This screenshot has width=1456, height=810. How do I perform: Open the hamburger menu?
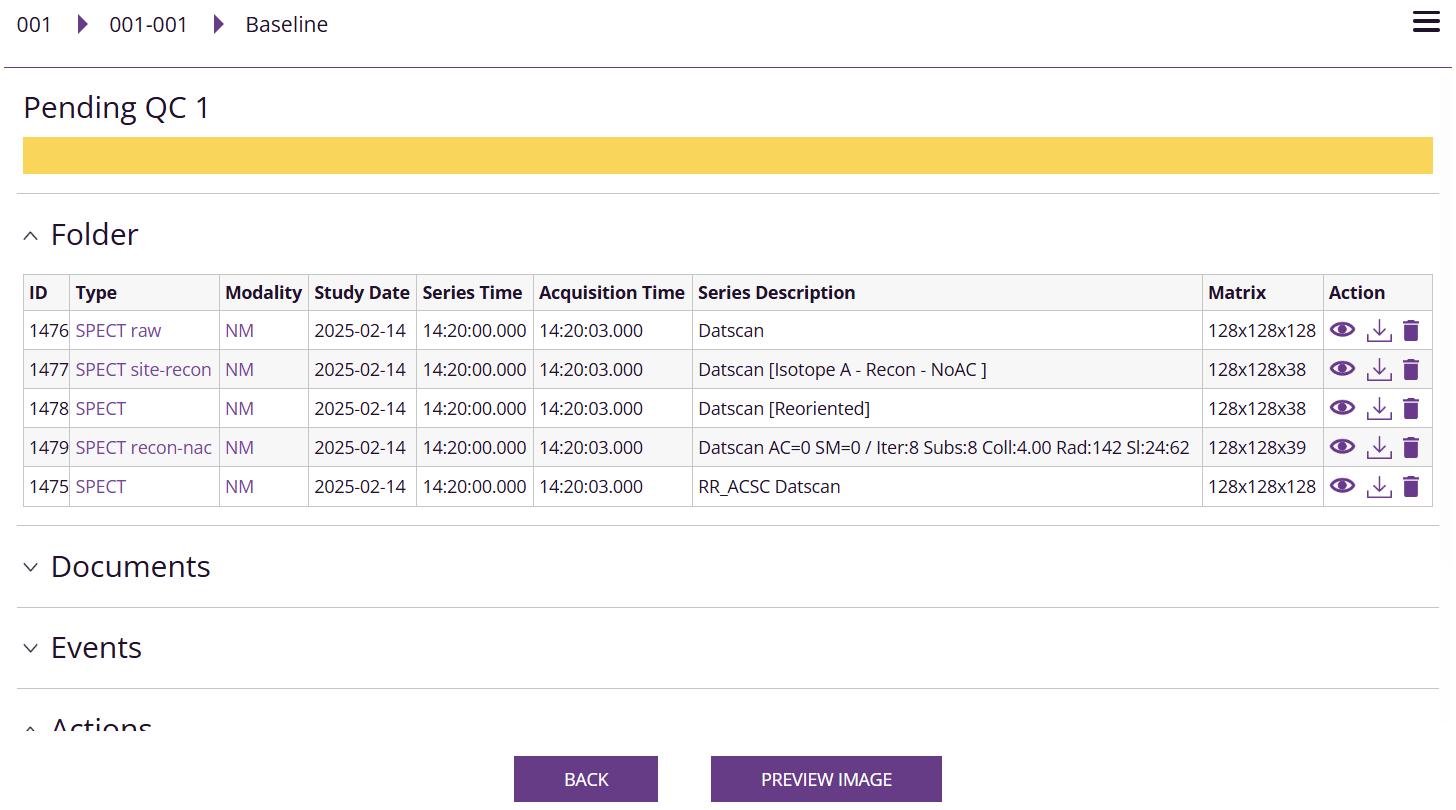coord(1426,22)
